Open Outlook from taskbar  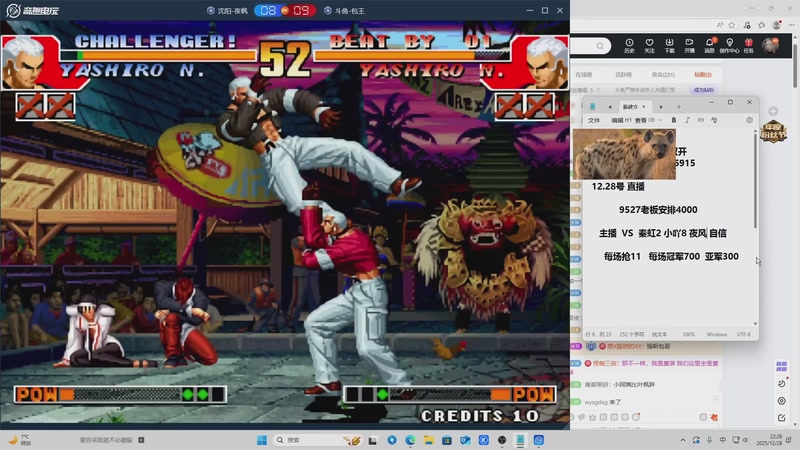(x=465, y=440)
